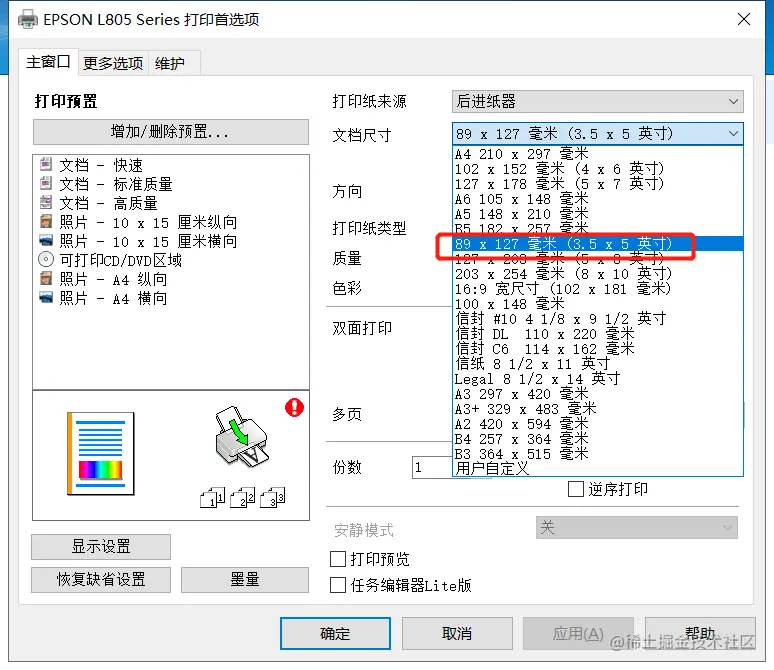Click the photo icon beside 10 x 15 厘米纵向
Viewport: 774px width, 670px height.
[x=46, y=221]
